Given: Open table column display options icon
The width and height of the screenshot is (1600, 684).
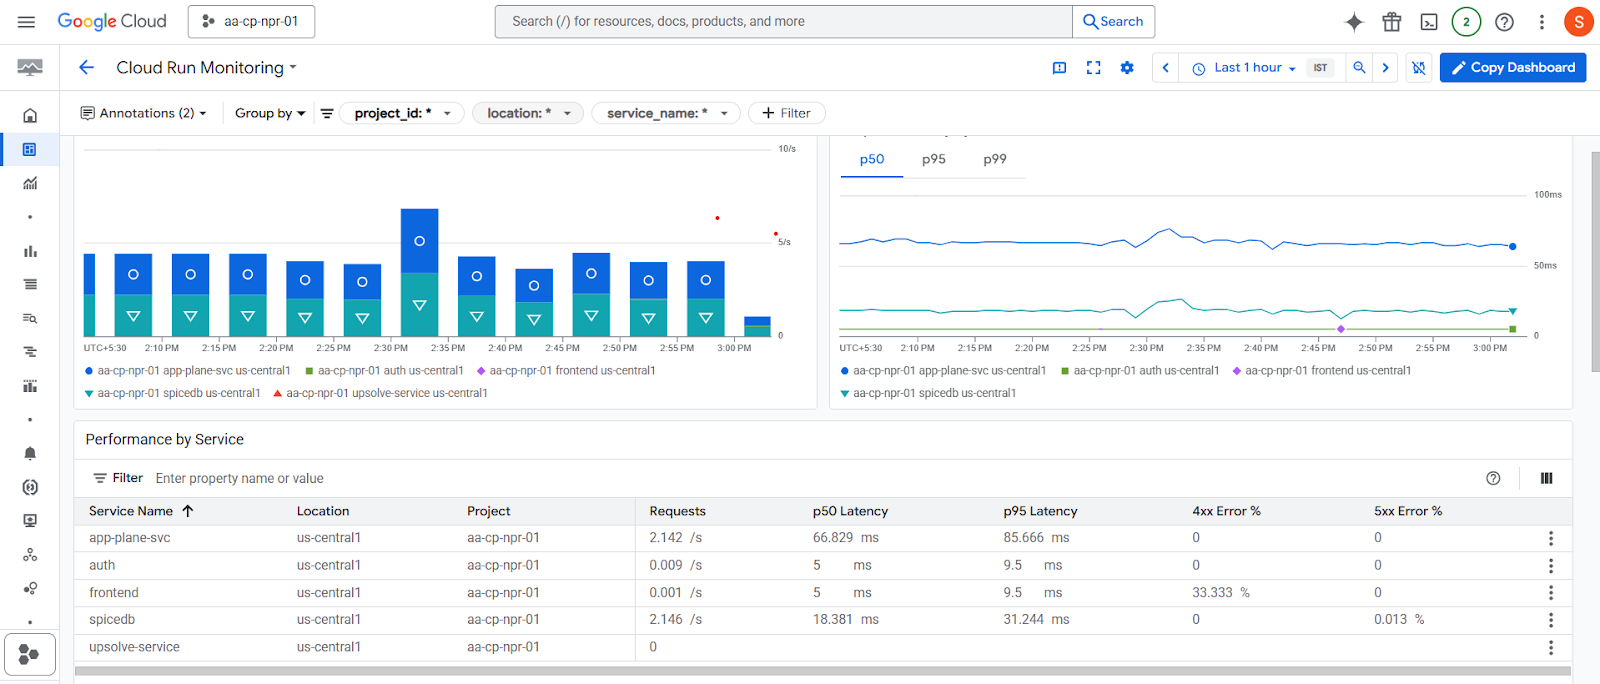Looking at the screenshot, I should [x=1547, y=478].
